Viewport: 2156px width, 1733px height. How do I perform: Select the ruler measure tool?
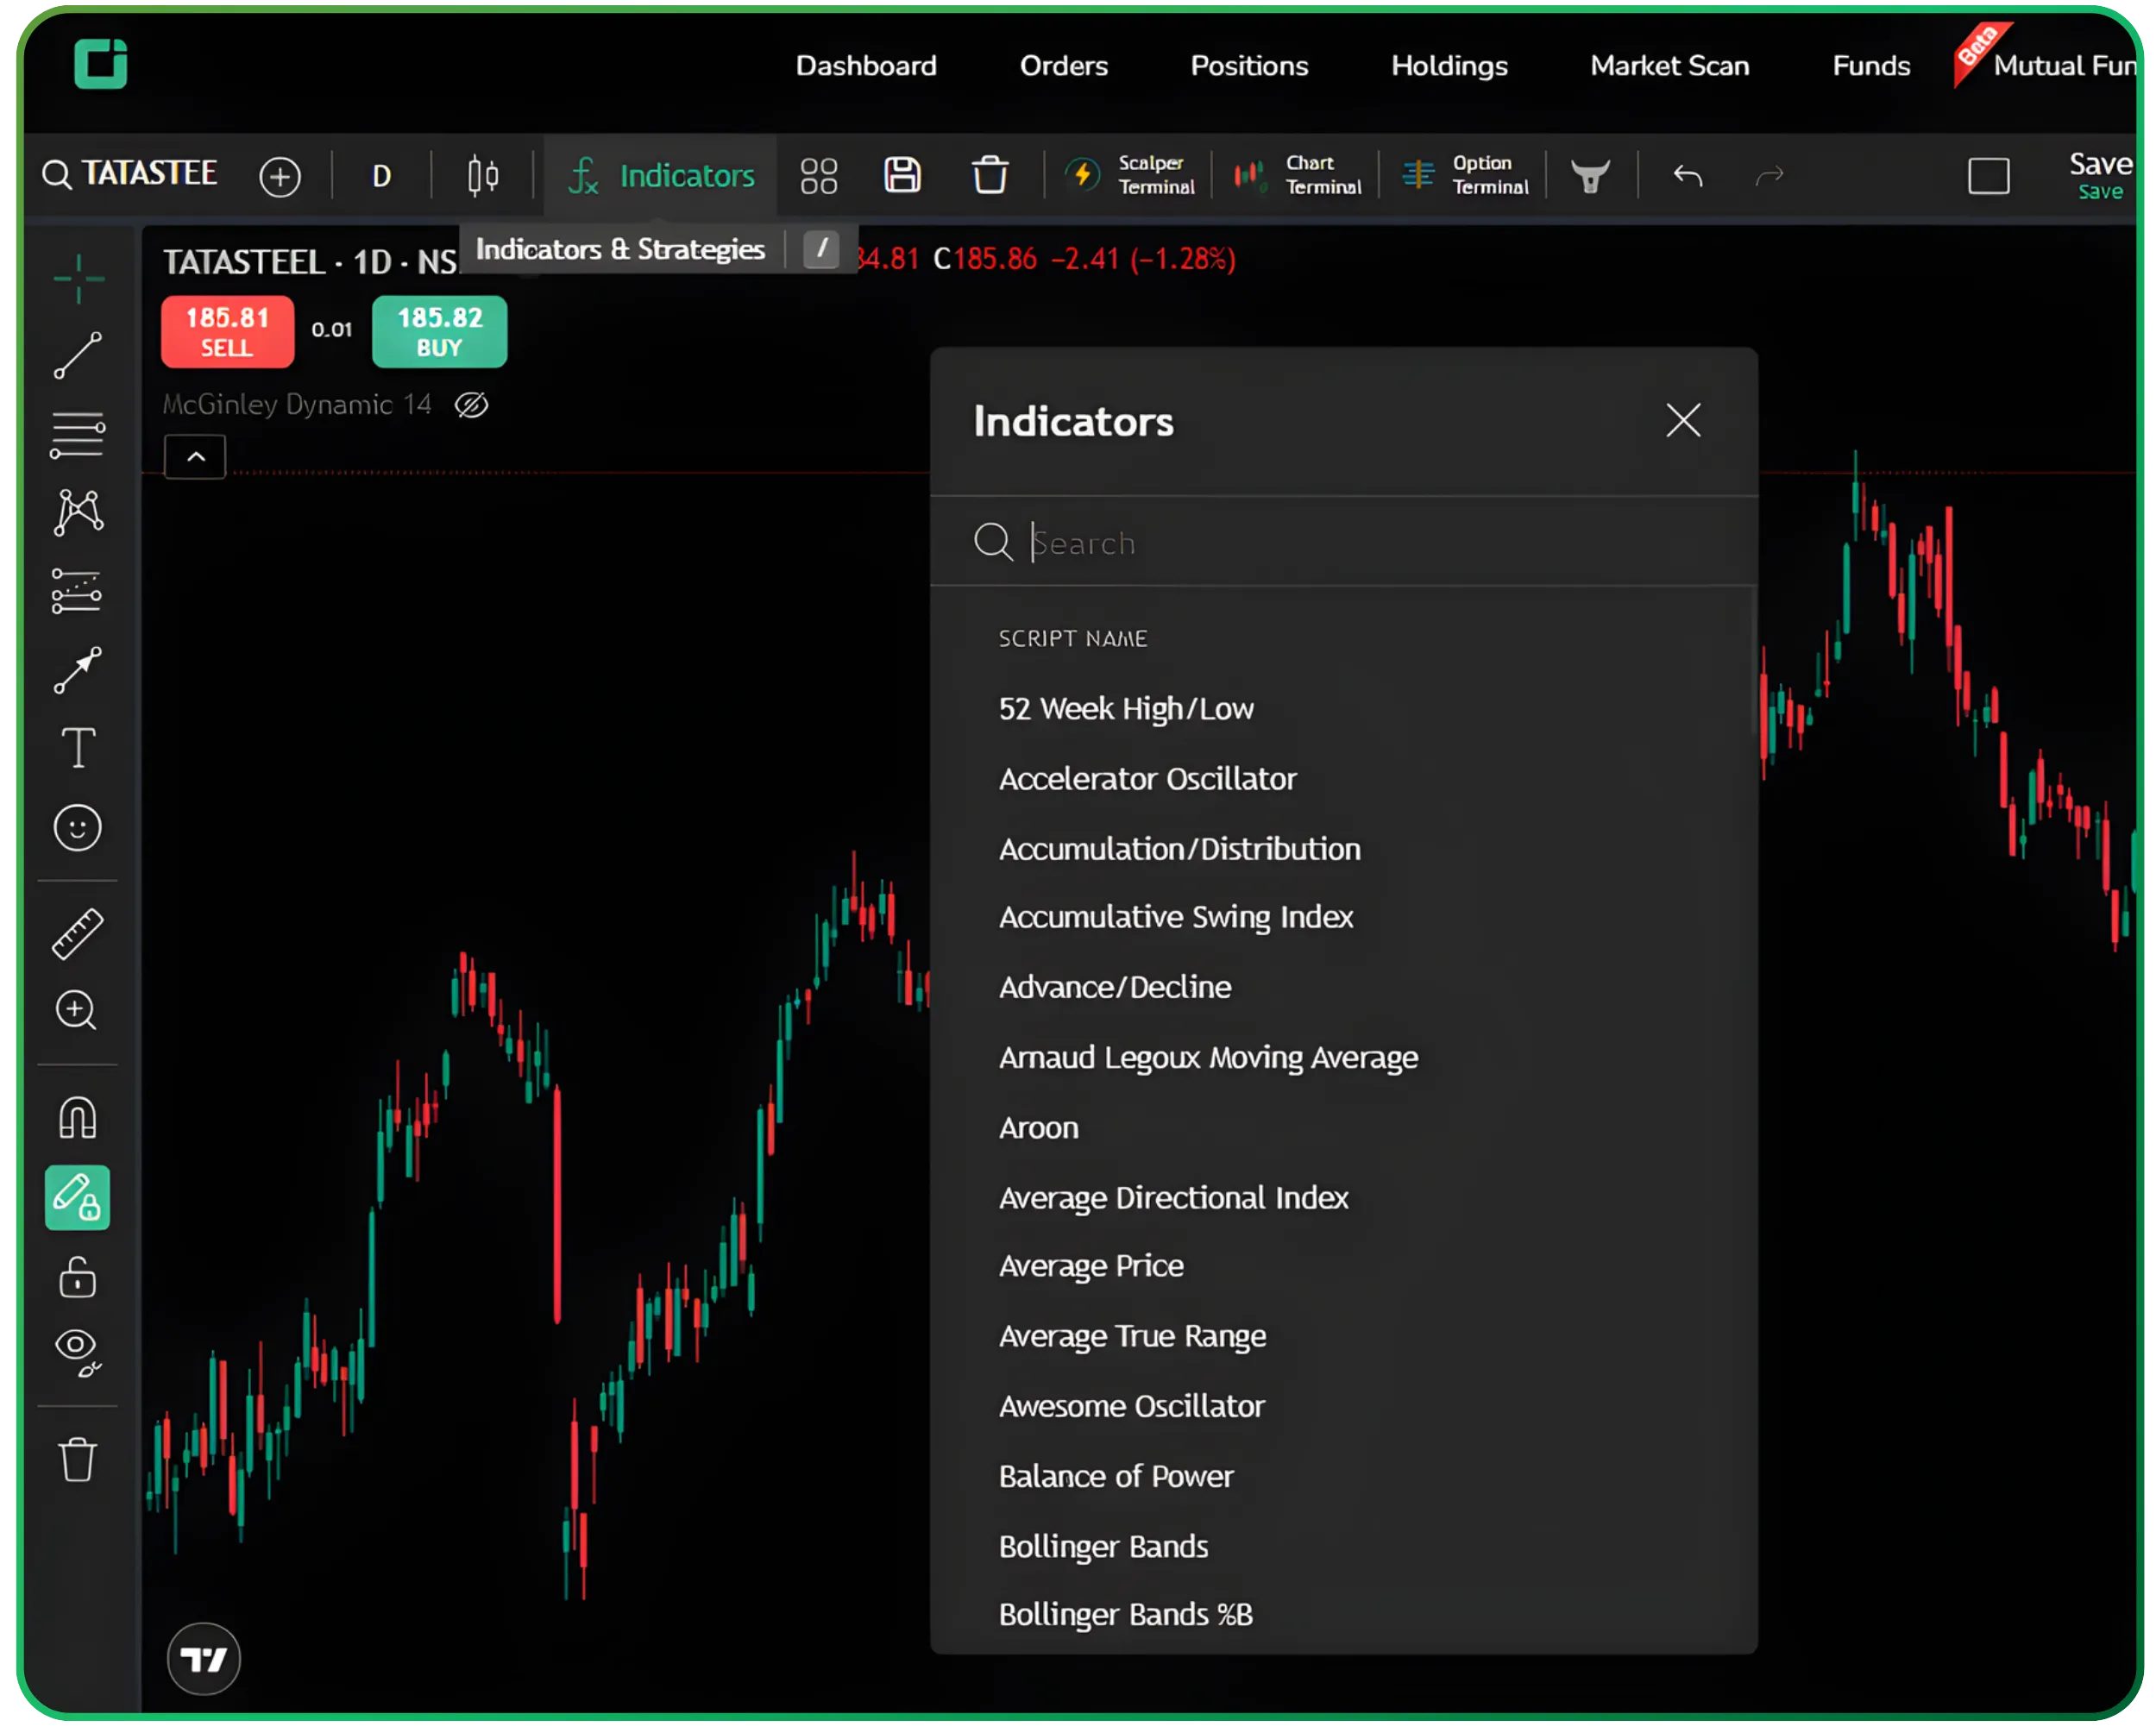[78, 934]
